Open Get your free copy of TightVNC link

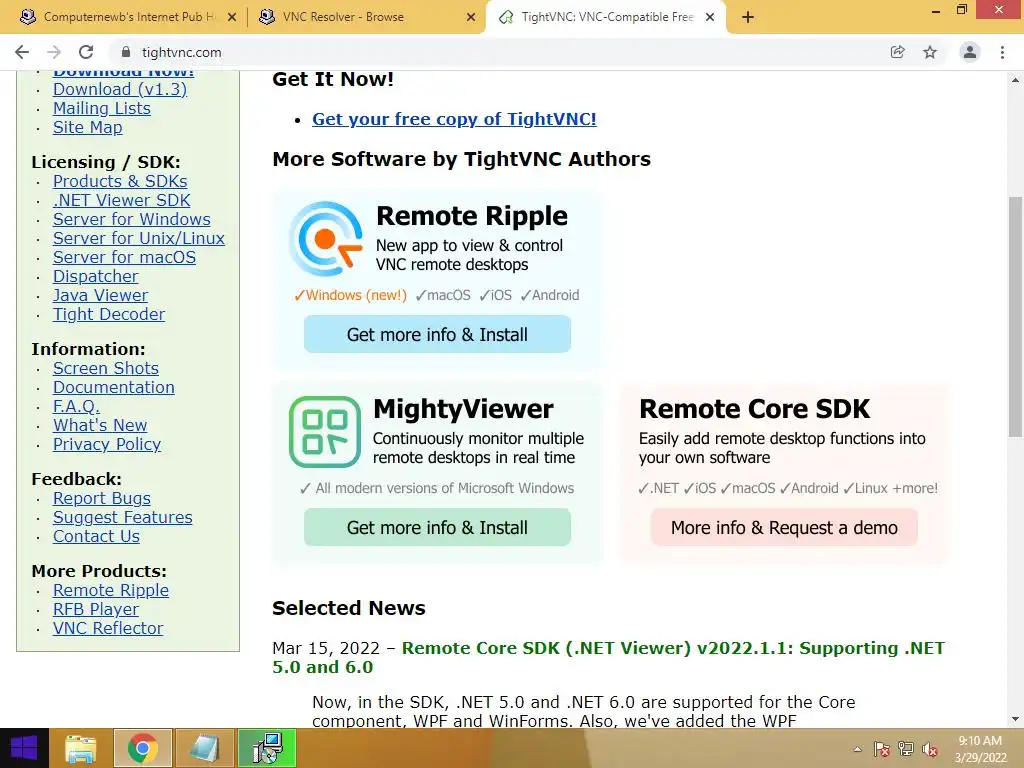454,119
